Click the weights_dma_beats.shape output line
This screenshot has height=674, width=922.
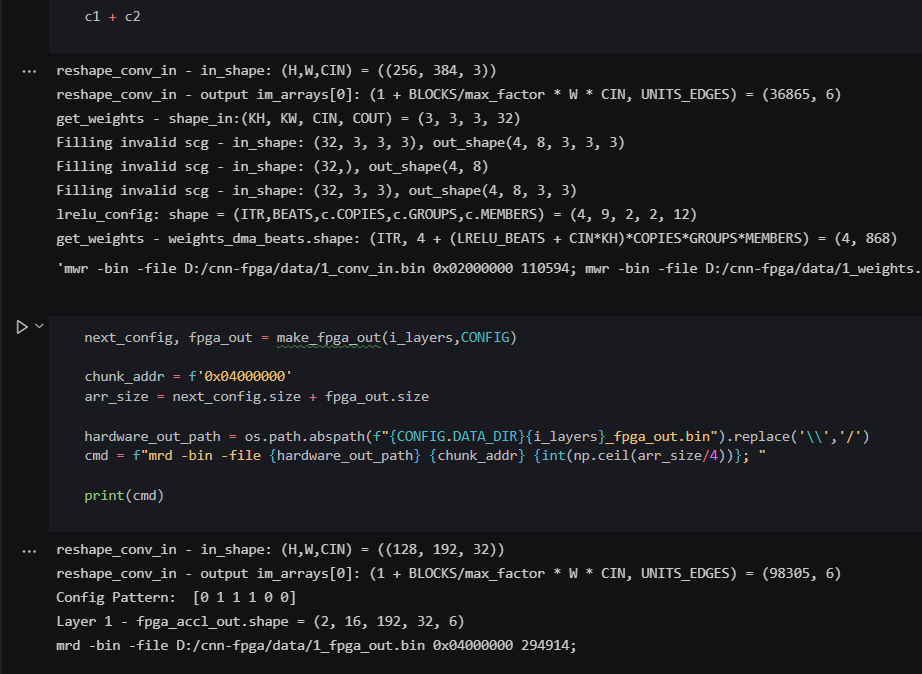coord(480,239)
